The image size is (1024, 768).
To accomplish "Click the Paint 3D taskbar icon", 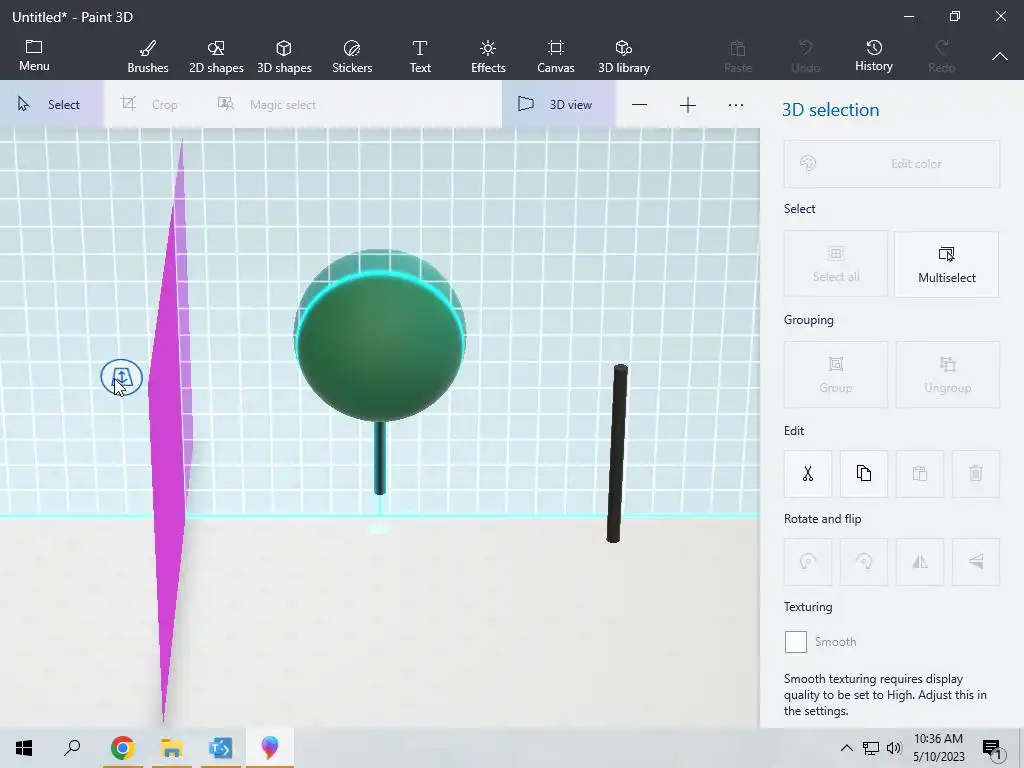I will pyautogui.click(x=270, y=748).
